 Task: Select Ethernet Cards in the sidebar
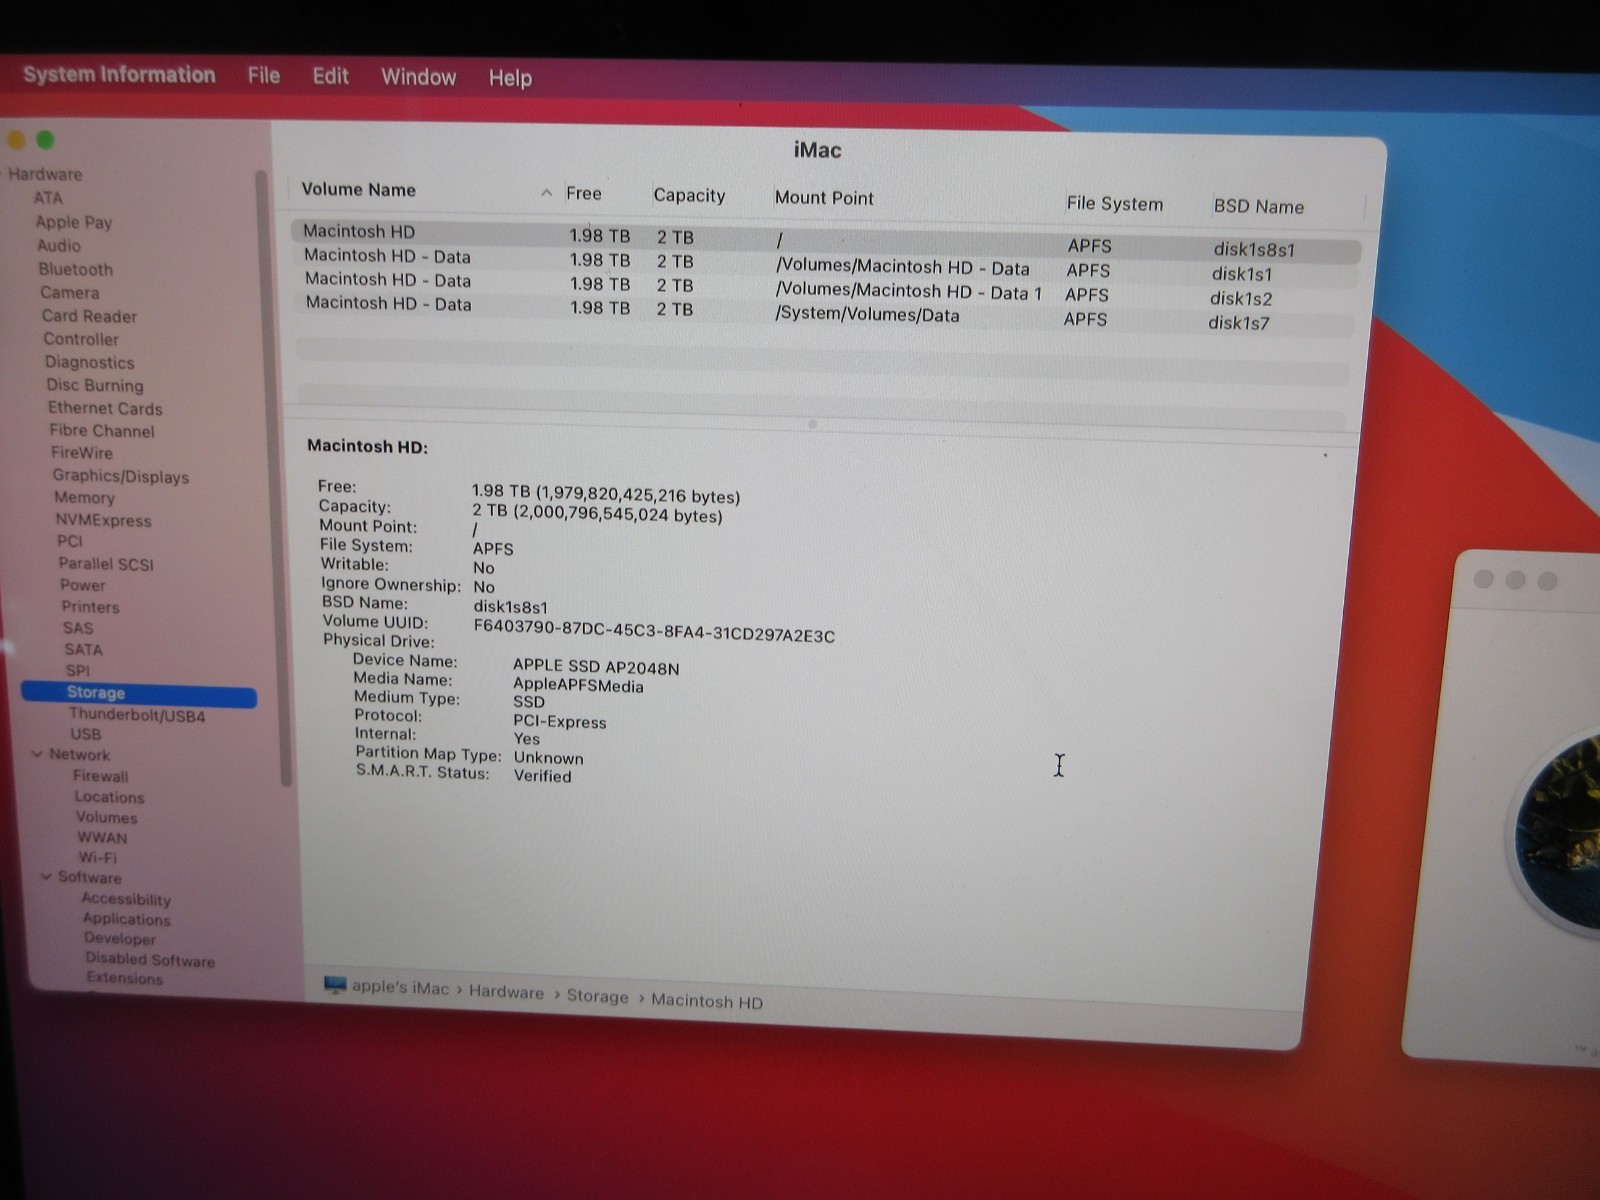pos(106,408)
